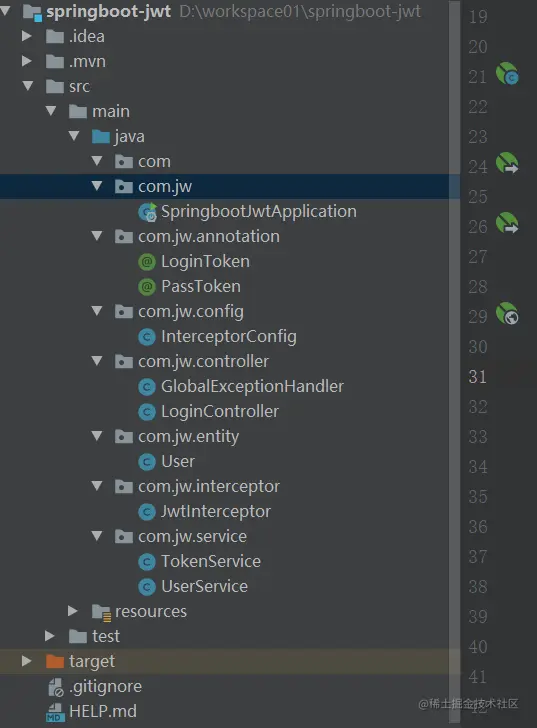Click the Spring request mapping gutter icon on line 29
This screenshot has height=728, width=537.
coord(507,313)
